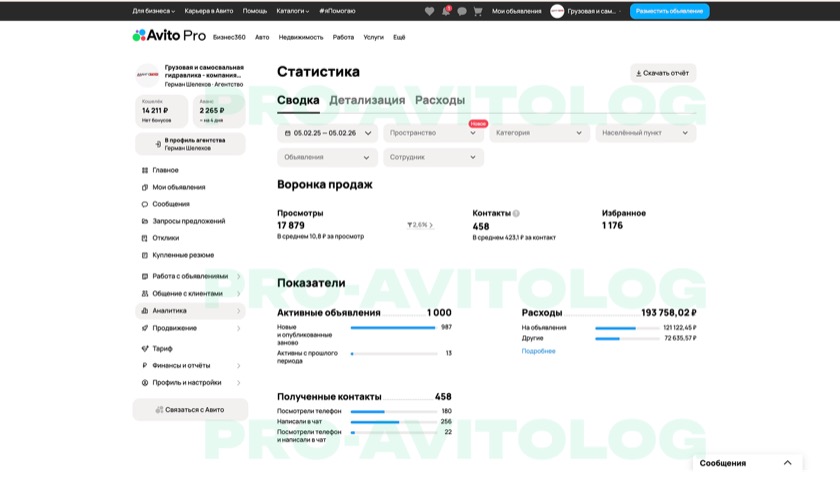Switch to the Сводка tab
Image resolution: width=840 pixels, height=479 pixels.
tap(298, 101)
